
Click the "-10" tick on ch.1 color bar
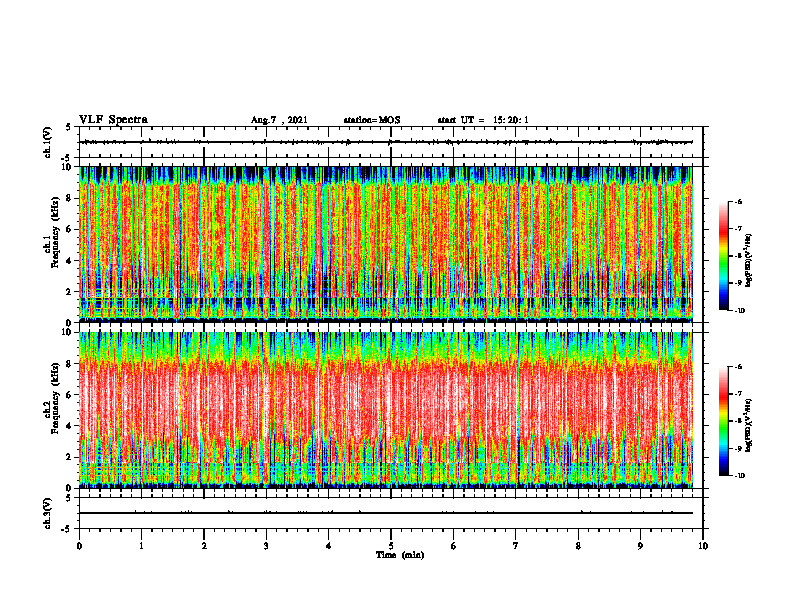[739, 311]
